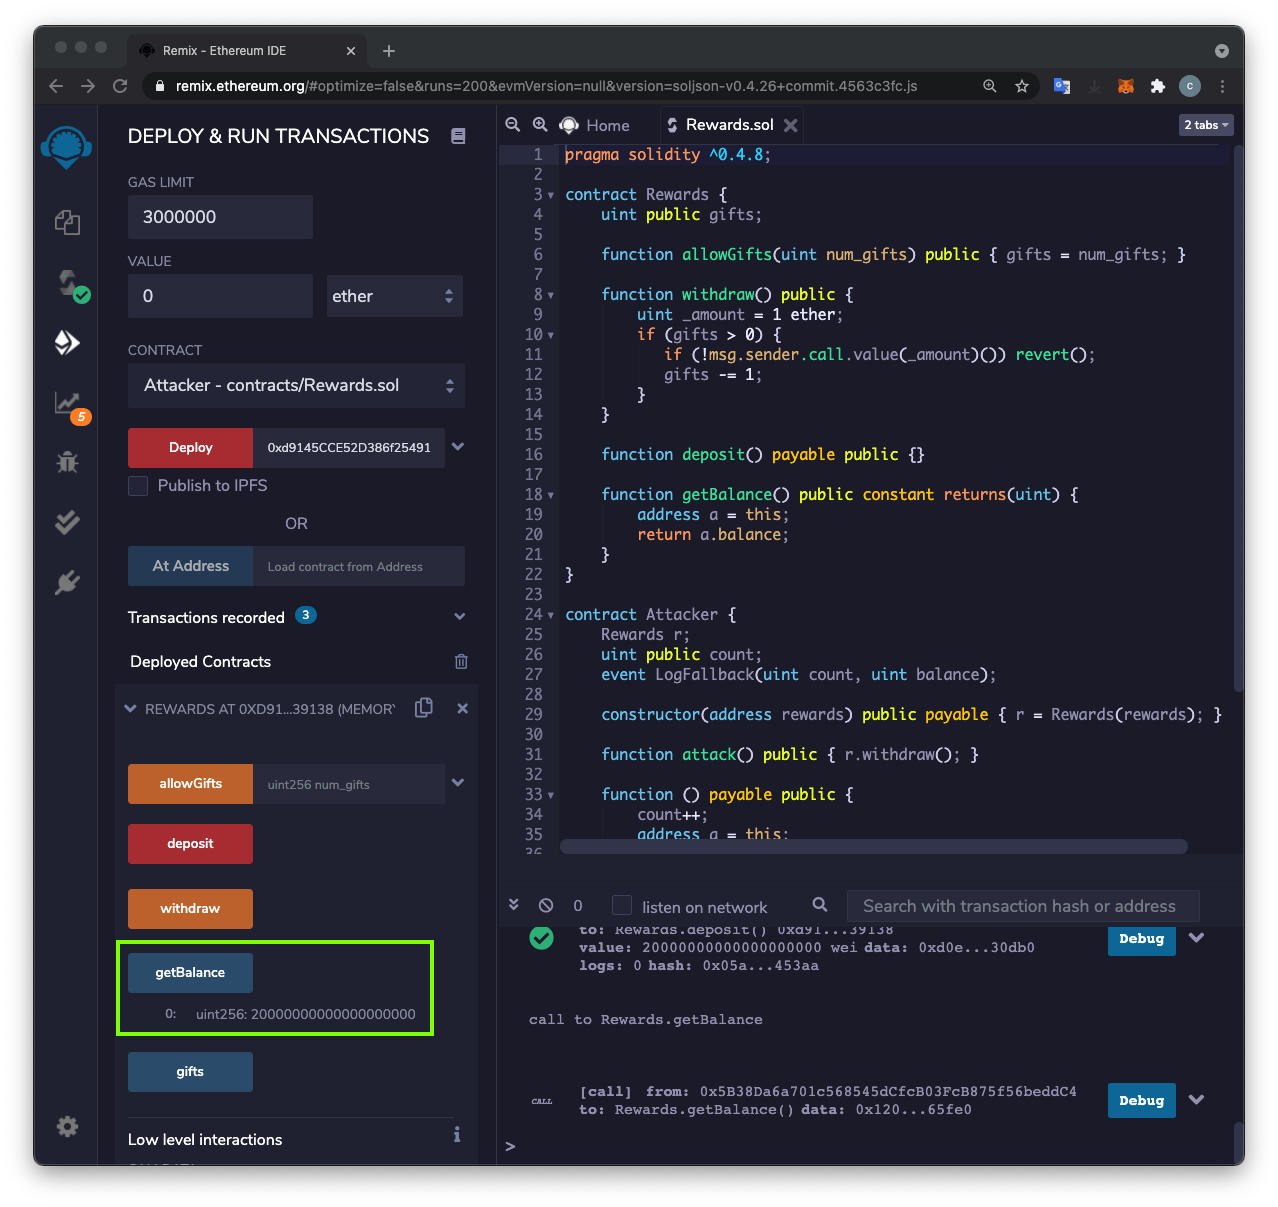
Task: Click the getBalance function button
Action: click(190, 973)
